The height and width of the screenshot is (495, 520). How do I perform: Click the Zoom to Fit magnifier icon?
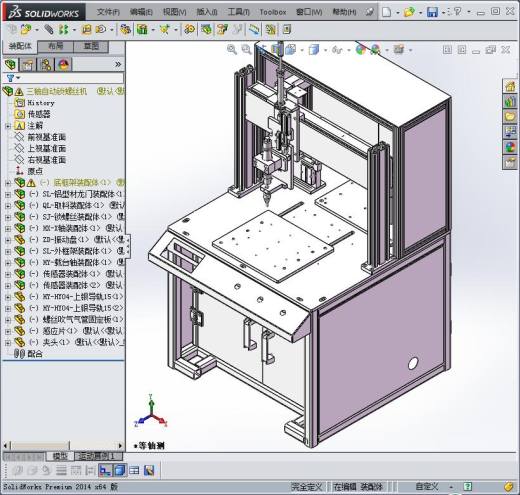(x=232, y=50)
